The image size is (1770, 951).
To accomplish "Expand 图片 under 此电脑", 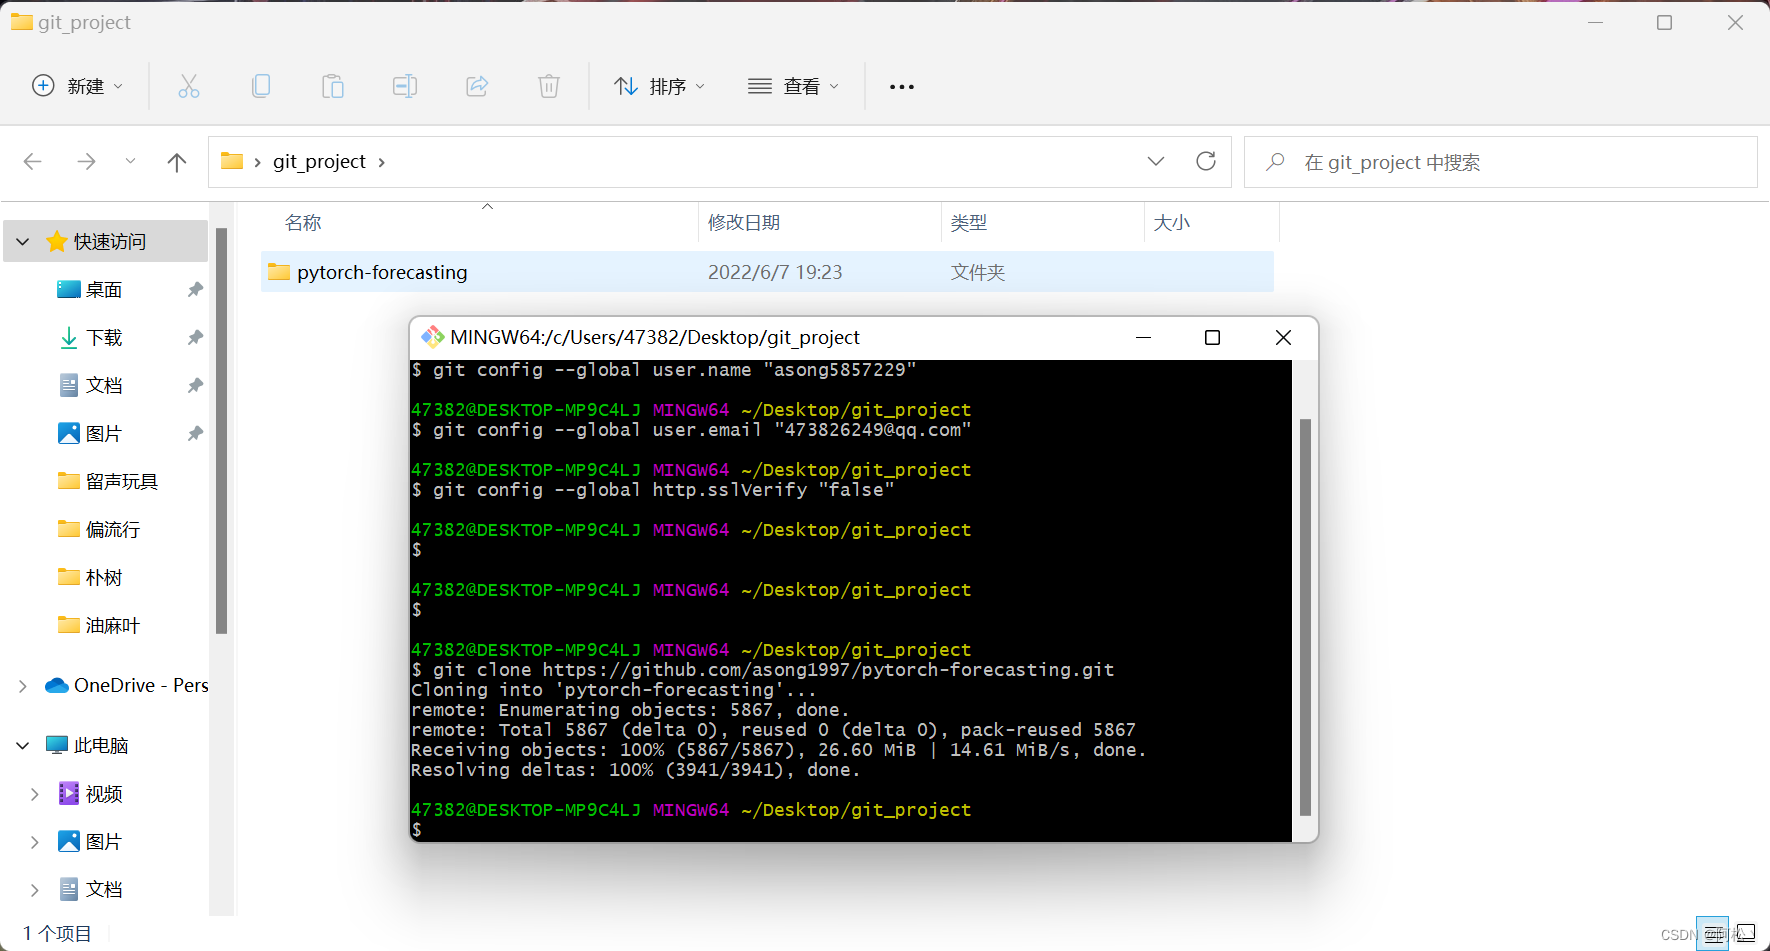I will 35,842.
